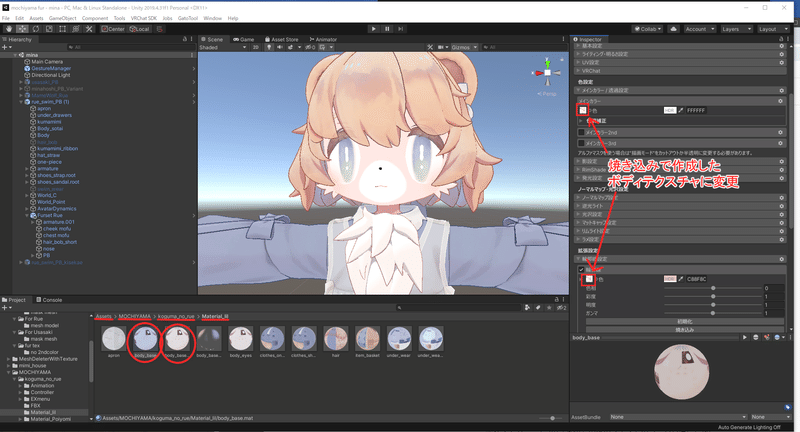Open the Layout dropdown
The image size is (800, 432).
point(773,29)
